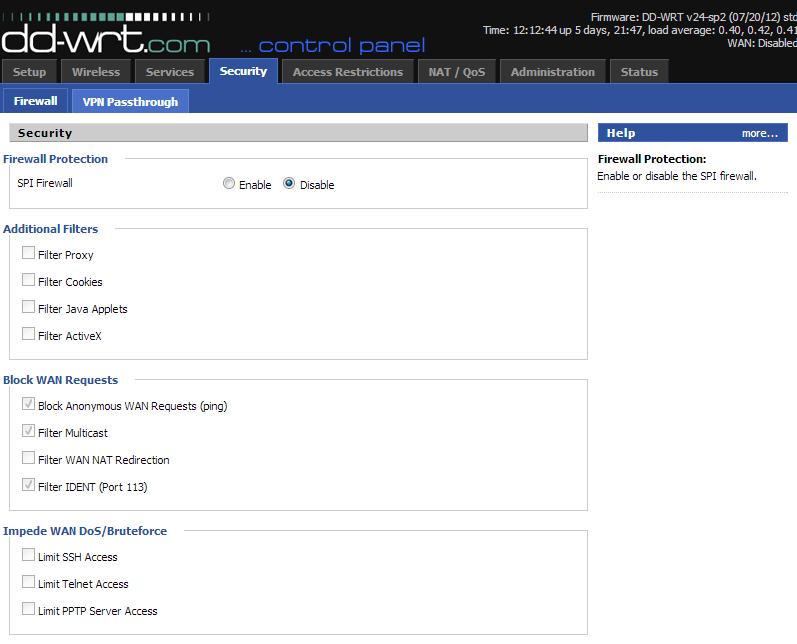Open the Services tab
Viewport: 797px width, 644px height.
(170, 72)
